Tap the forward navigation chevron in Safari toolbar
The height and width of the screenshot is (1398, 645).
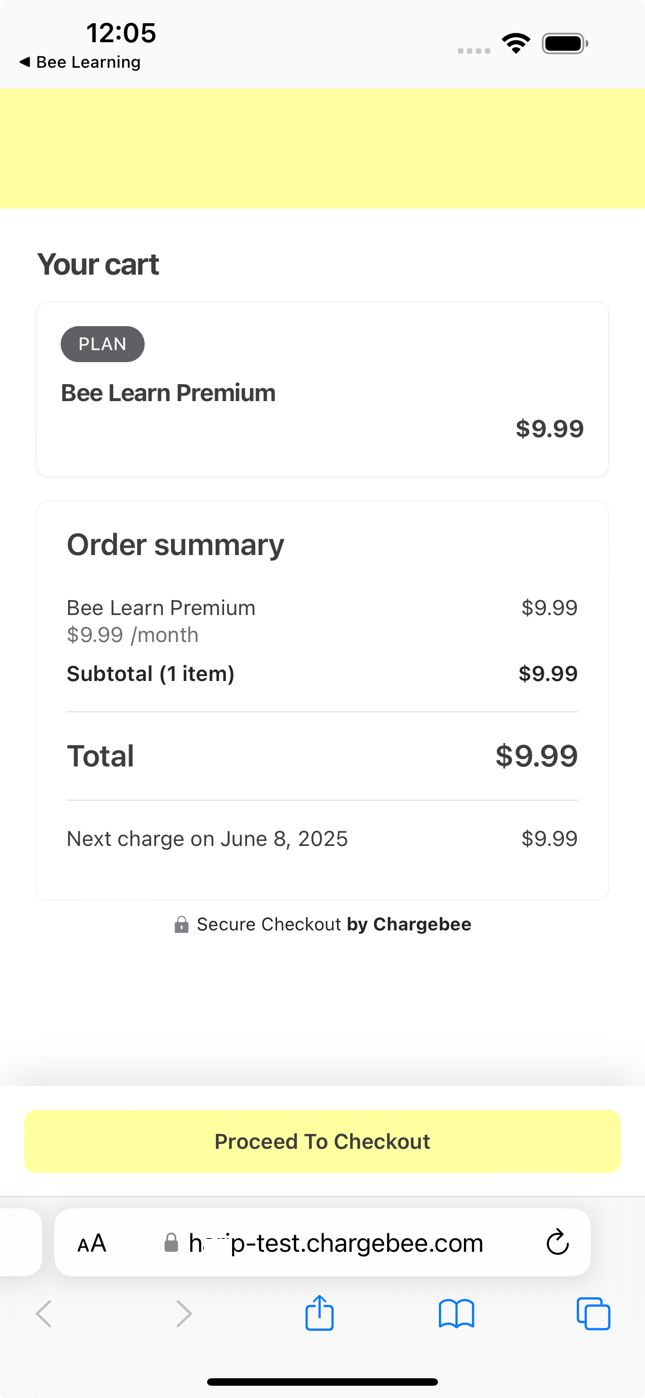coord(183,1313)
